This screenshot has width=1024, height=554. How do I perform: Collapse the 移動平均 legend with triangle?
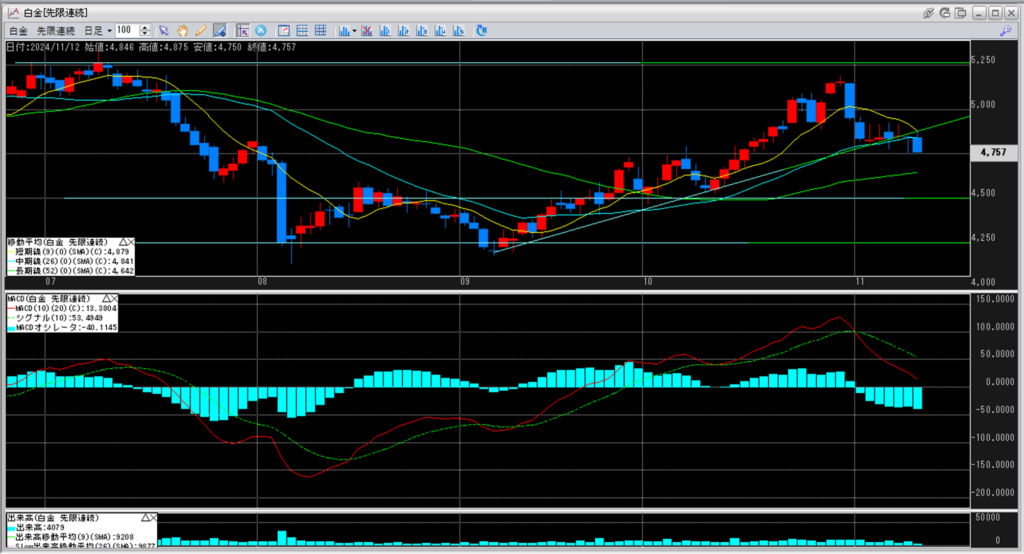point(123,243)
